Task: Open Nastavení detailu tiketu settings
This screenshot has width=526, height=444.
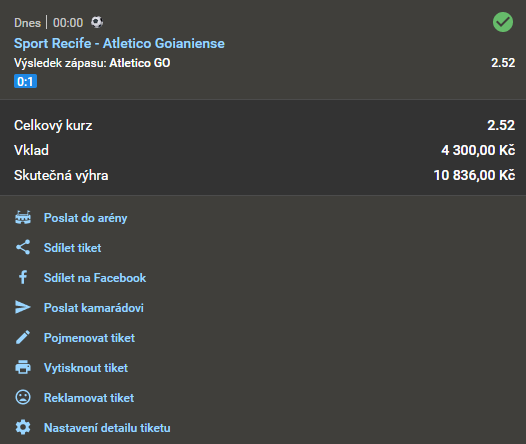Action: coord(107,428)
